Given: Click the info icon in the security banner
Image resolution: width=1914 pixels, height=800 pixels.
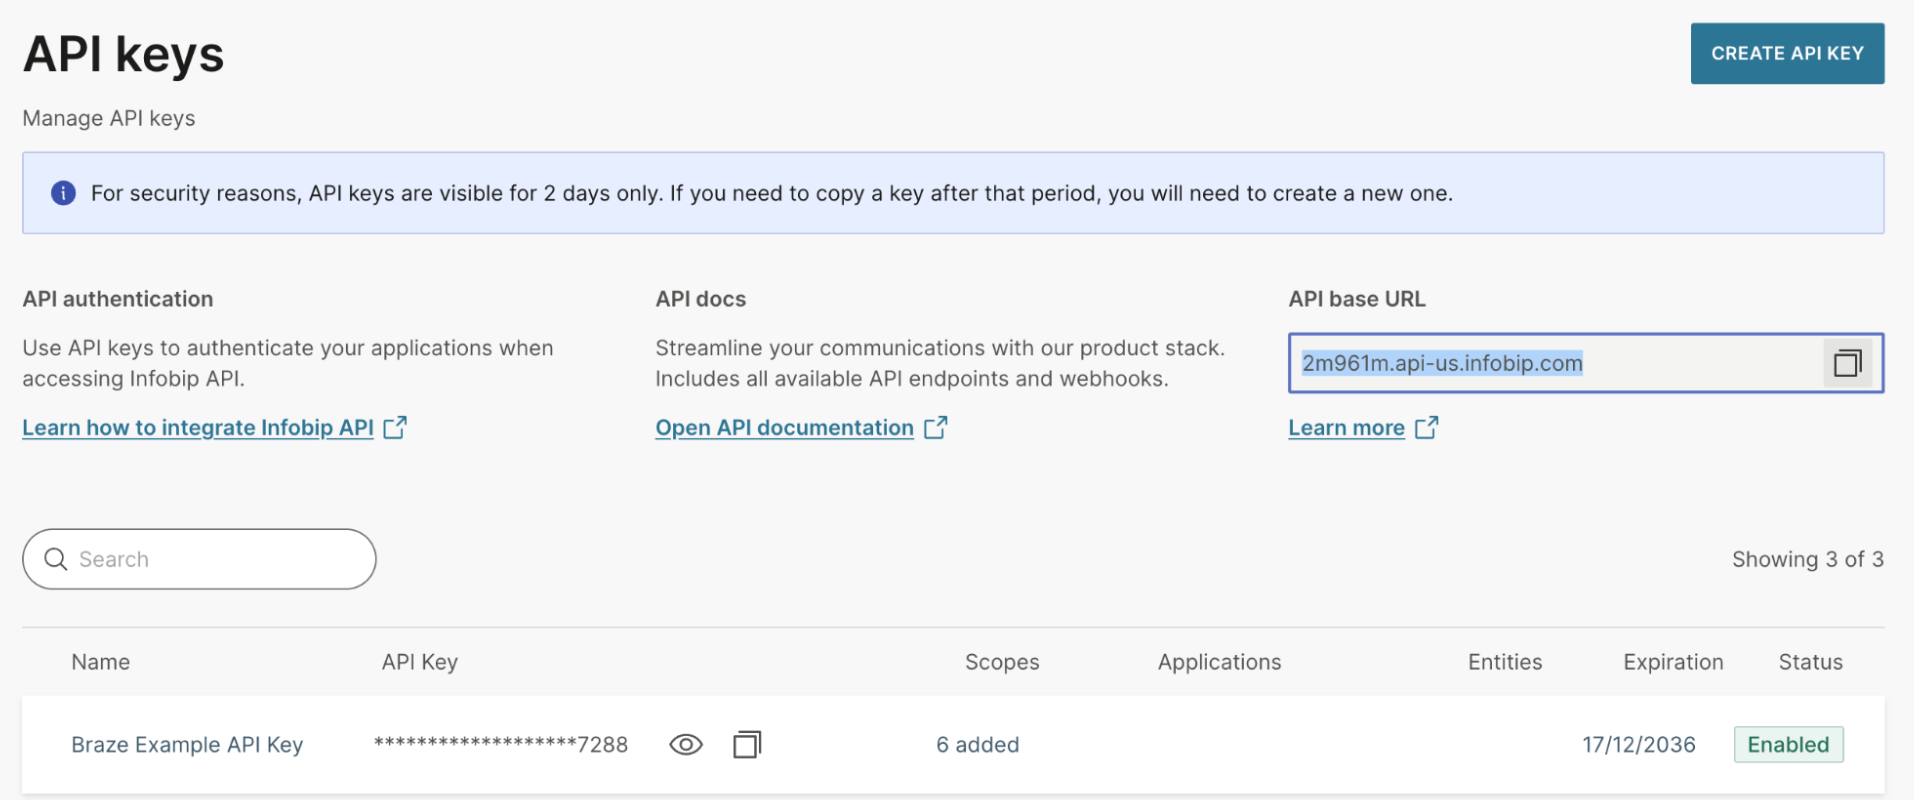Looking at the screenshot, I should pos(63,193).
